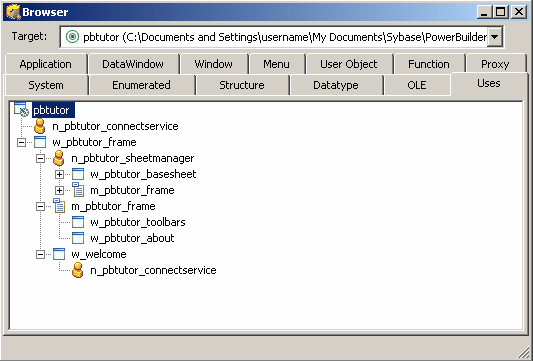Select the expanded m_pbtutor_frame label

pyautogui.click(x=113, y=206)
